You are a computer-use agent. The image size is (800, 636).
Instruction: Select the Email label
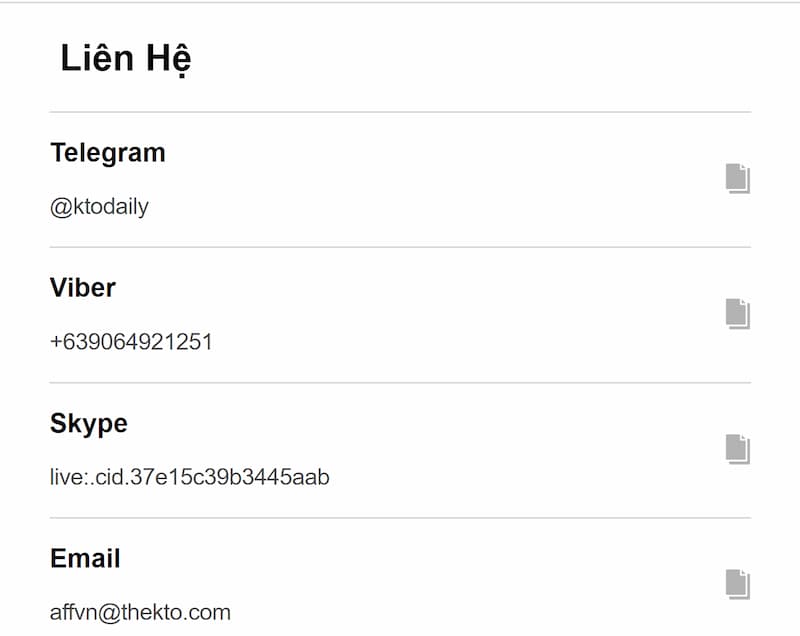pos(85,558)
